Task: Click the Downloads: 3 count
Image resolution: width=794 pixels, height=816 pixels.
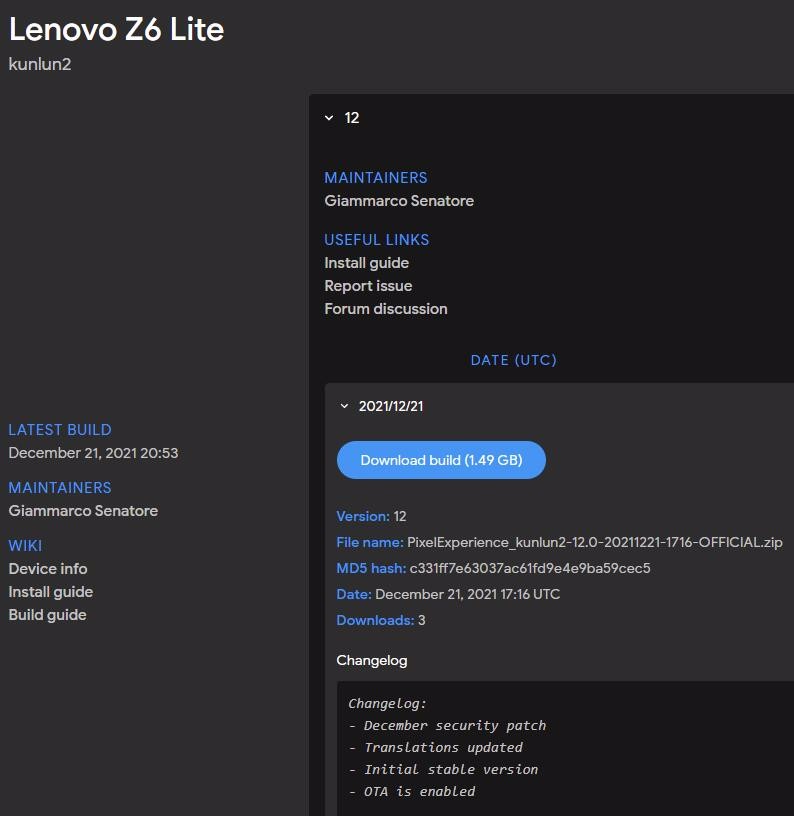Action: coord(381,620)
